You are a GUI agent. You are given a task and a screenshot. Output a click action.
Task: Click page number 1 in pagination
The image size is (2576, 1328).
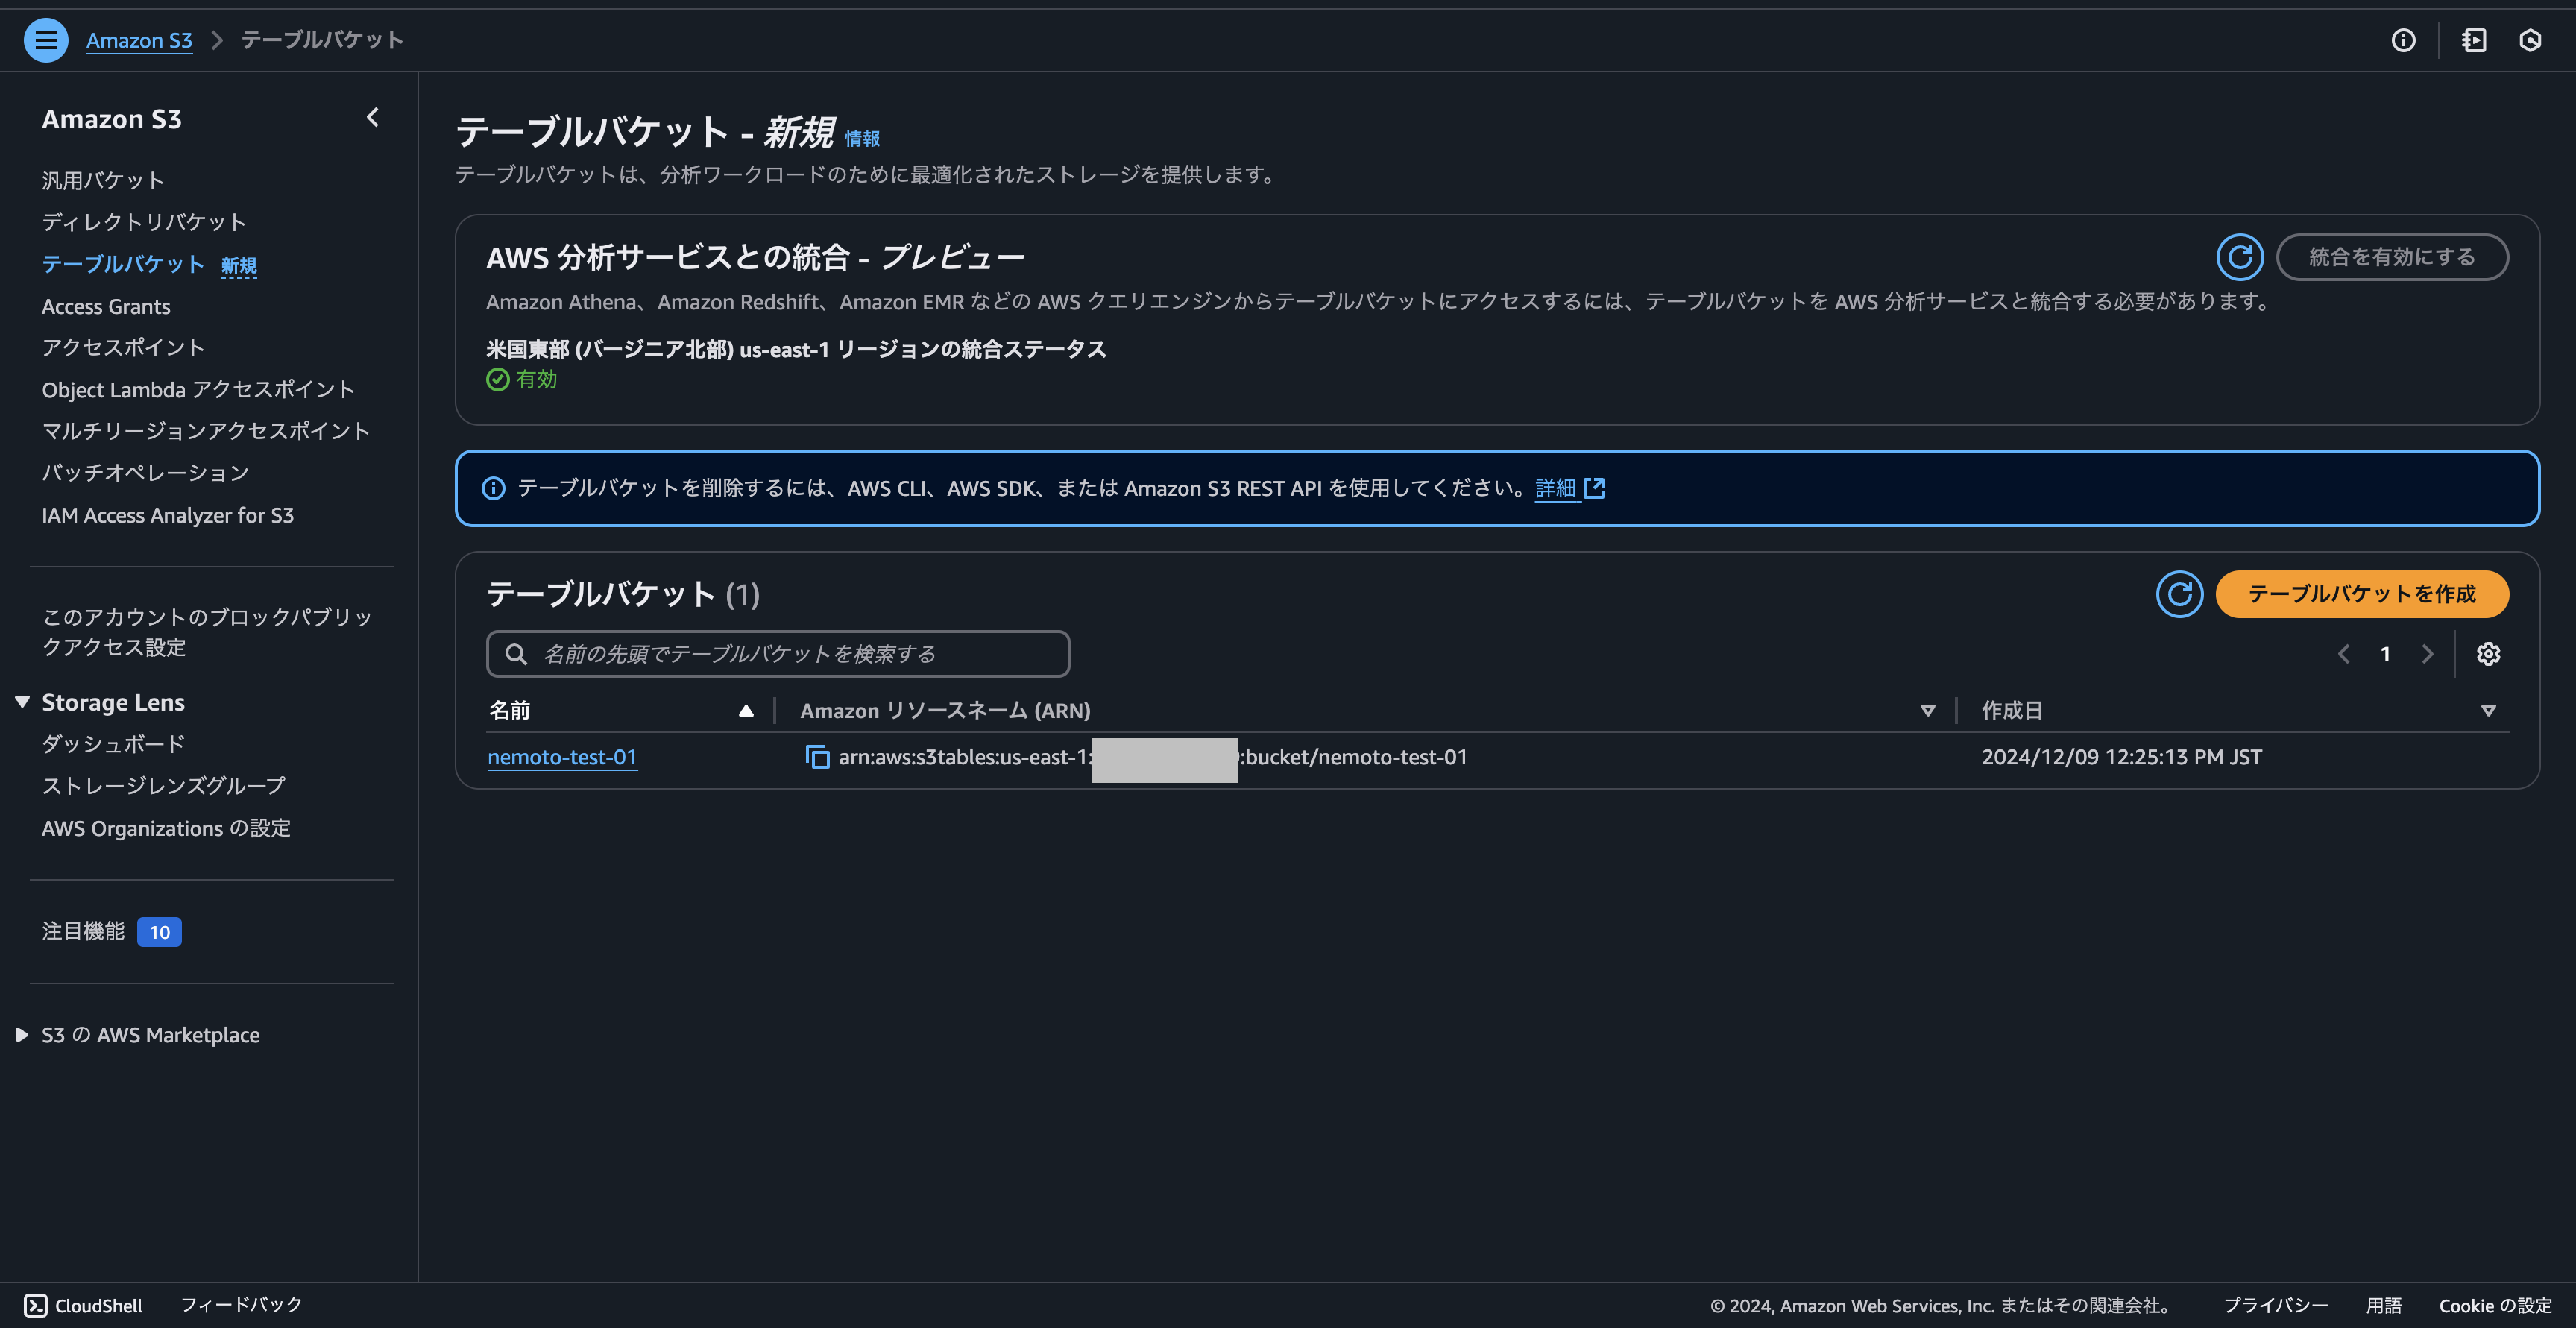[x=2385, y=654]
